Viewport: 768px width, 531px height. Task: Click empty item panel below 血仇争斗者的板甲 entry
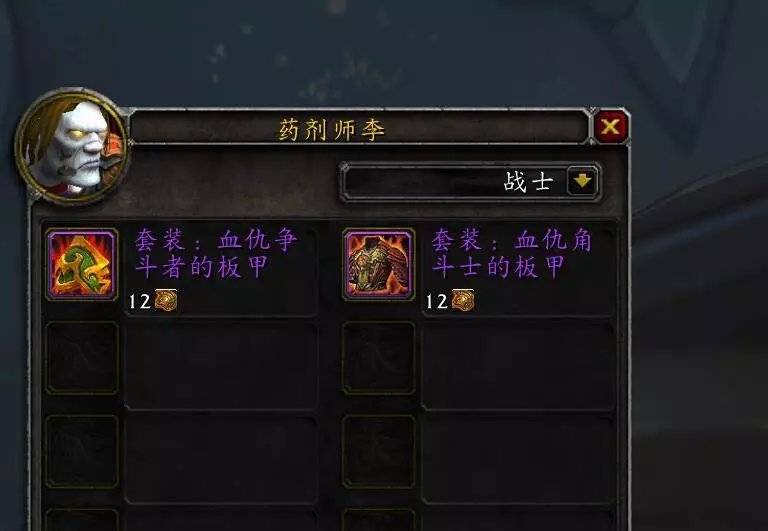pyautogui.click(x=221, y=365)
